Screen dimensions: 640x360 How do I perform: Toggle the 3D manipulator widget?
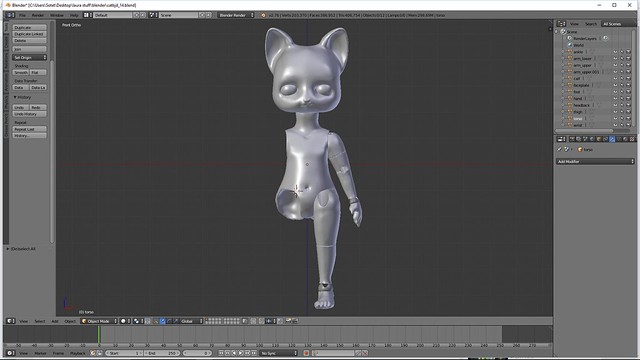click(156, 321)
